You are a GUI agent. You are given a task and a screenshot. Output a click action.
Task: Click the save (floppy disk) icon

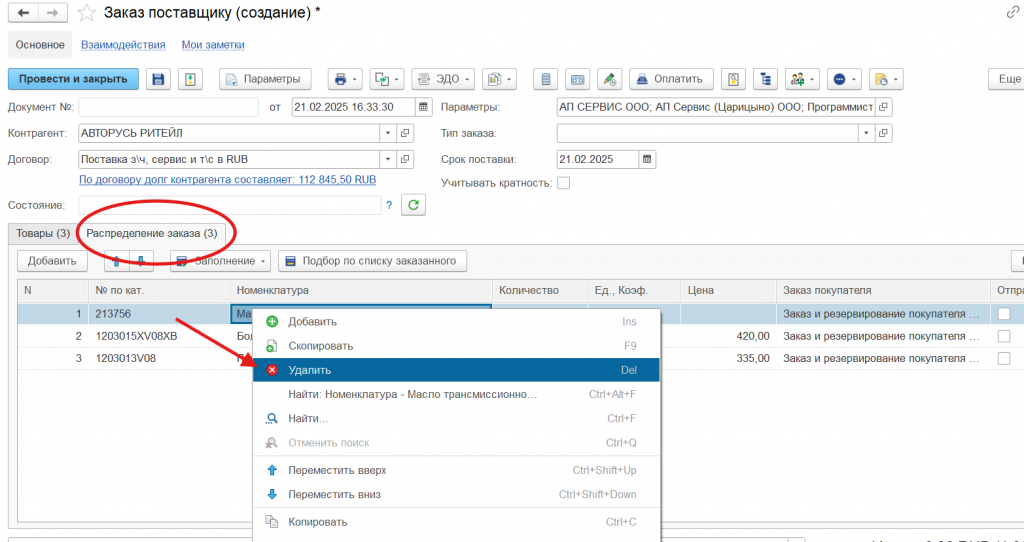[157, 79]
